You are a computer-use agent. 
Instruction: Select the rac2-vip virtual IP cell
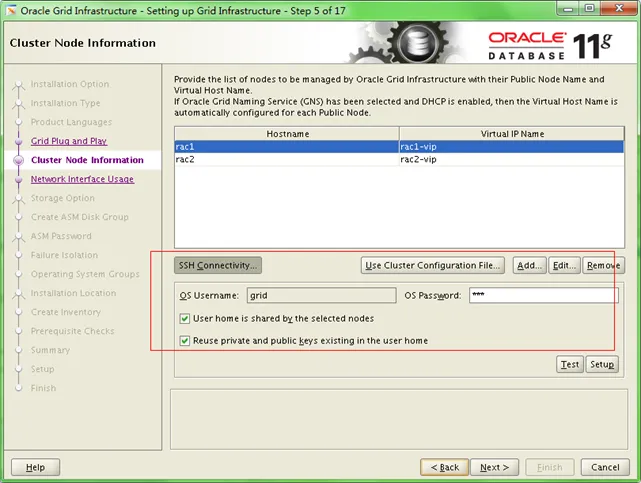tap(512, 159)
